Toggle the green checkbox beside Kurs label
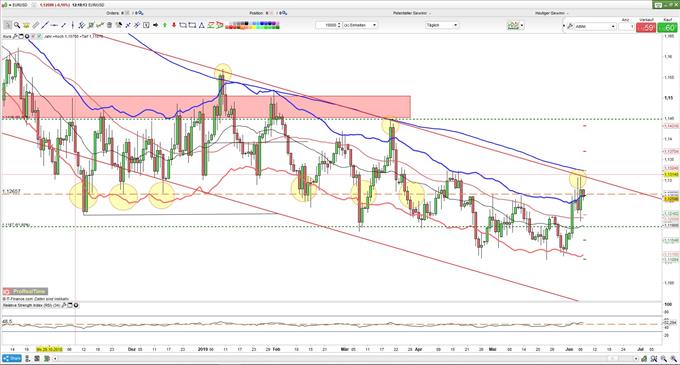This screenshot has height=365, width=680. click(39, 36)
